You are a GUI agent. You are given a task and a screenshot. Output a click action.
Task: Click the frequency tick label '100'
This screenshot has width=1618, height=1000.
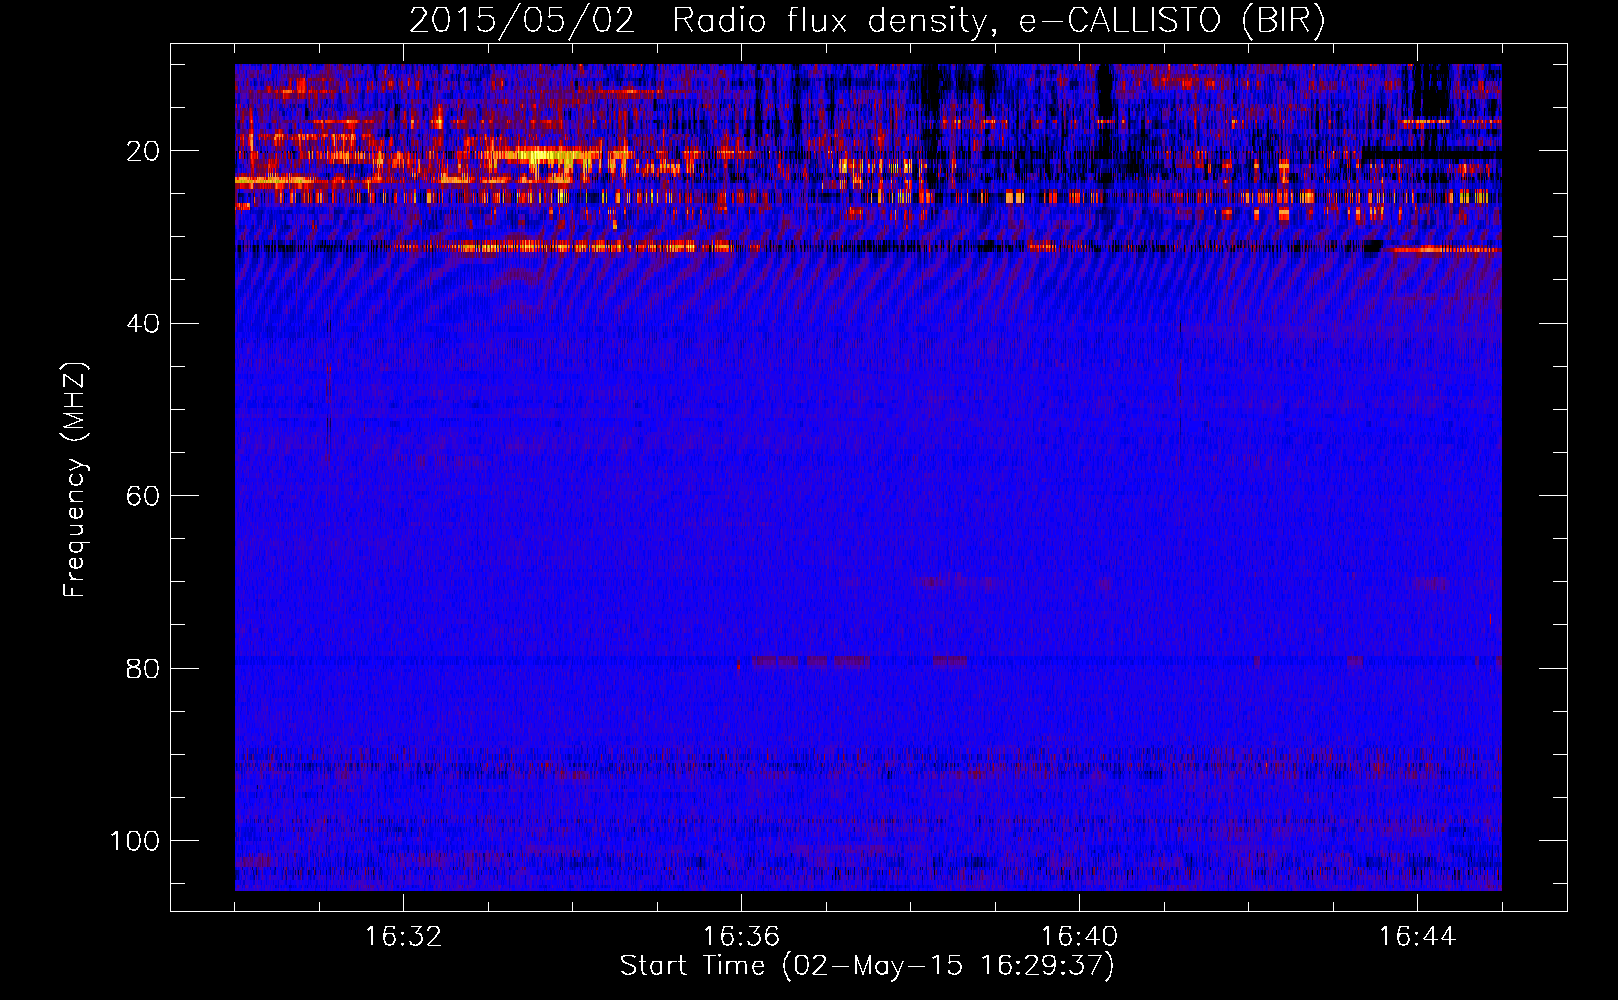point(135,841)
